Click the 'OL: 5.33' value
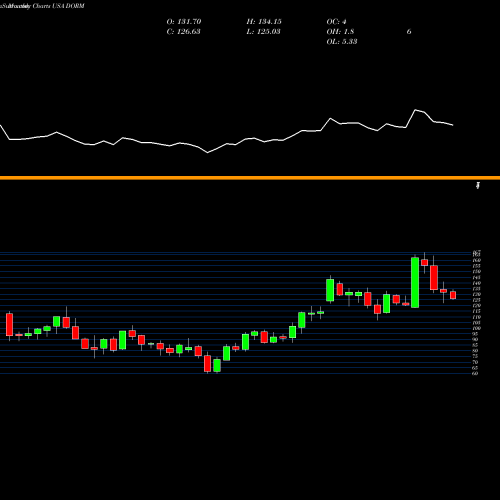Screen dimensions: 500x500 (x=342, y=42)
